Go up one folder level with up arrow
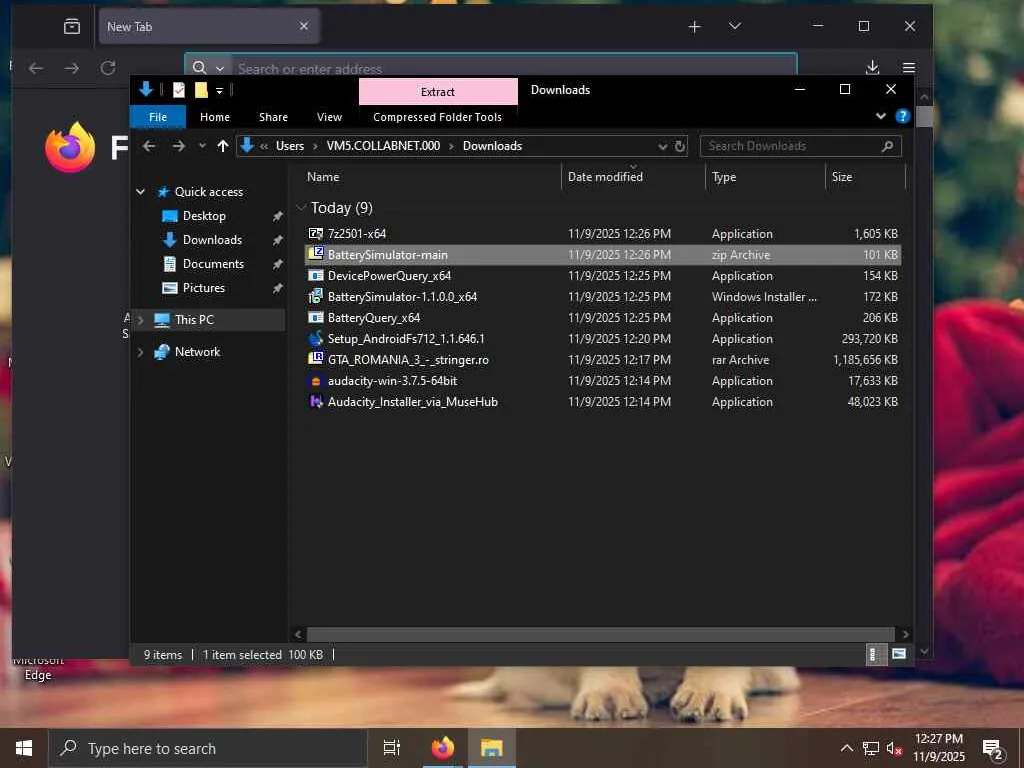Image resolution: width=1024 pixels, height=768 pixels. pyautogui.click(x=223, y=146)
